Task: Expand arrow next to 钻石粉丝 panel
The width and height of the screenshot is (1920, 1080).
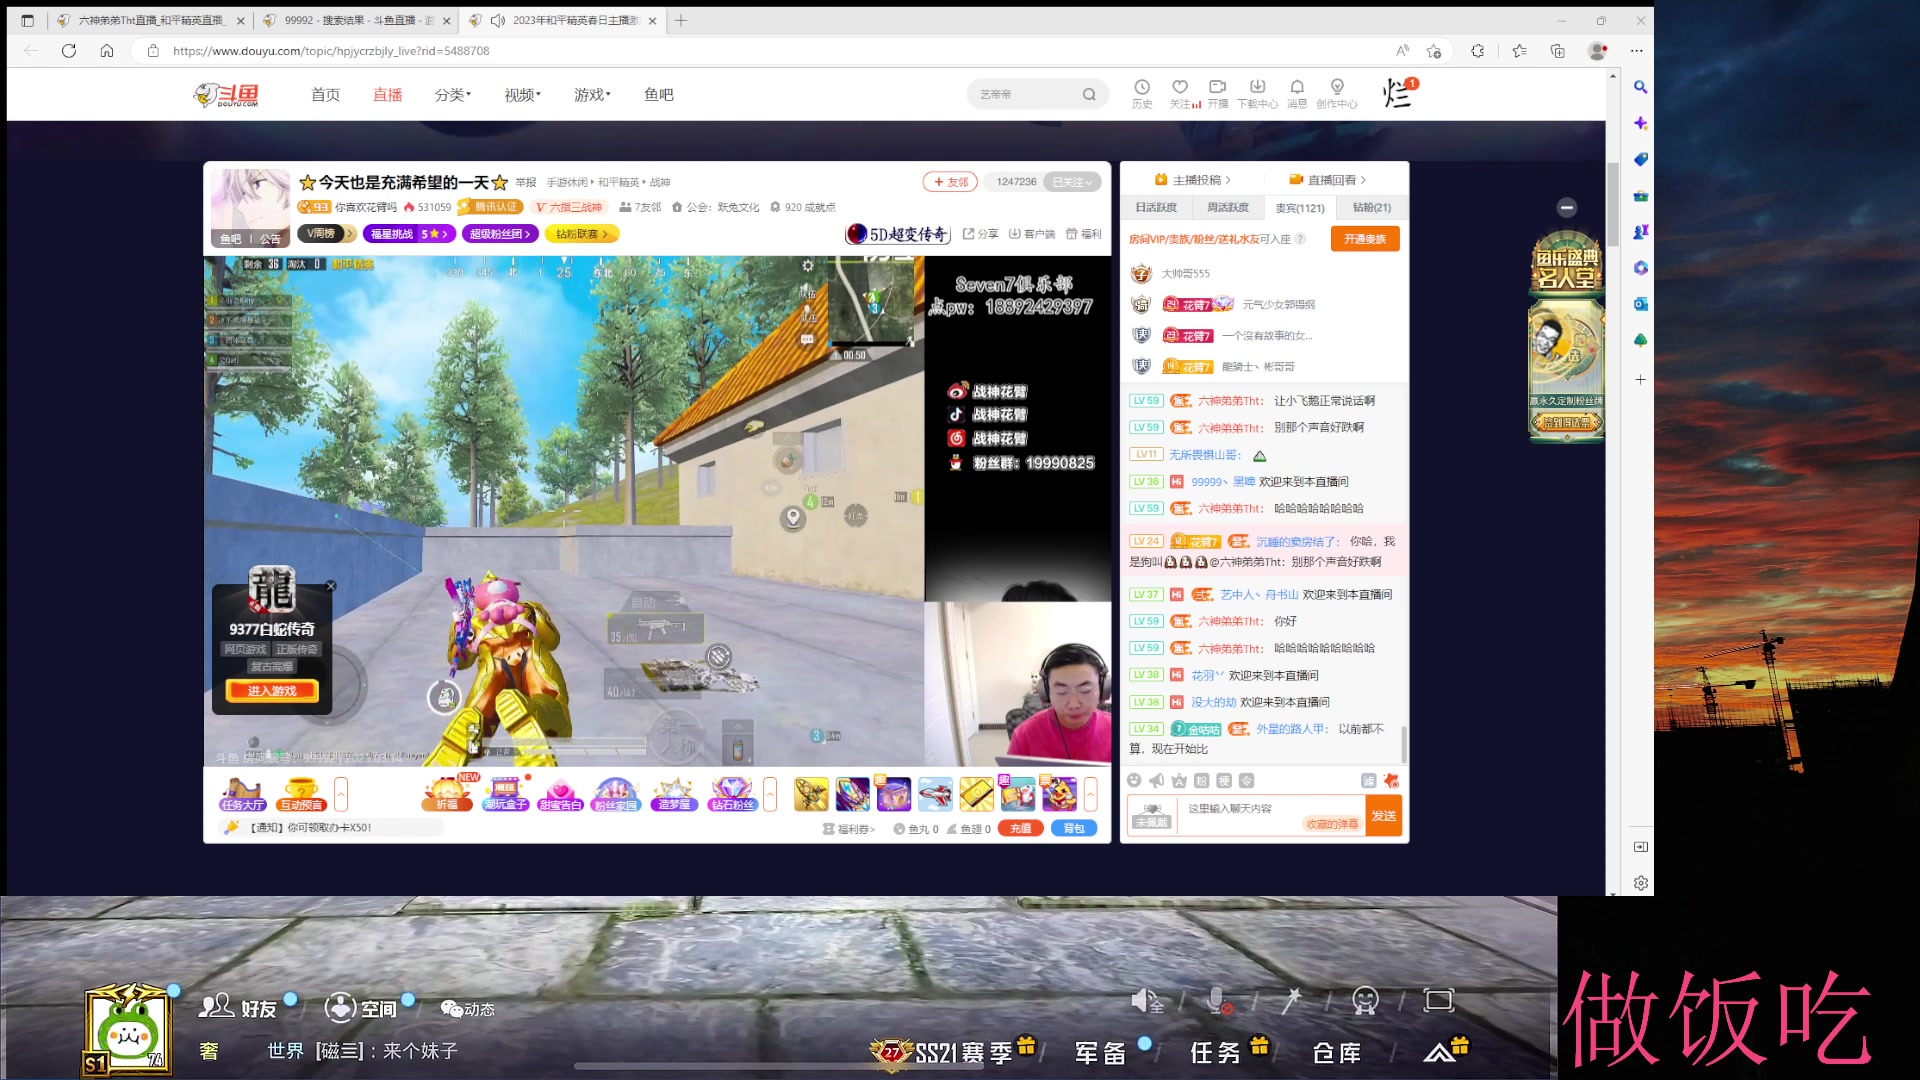Action: coord(770,794)
